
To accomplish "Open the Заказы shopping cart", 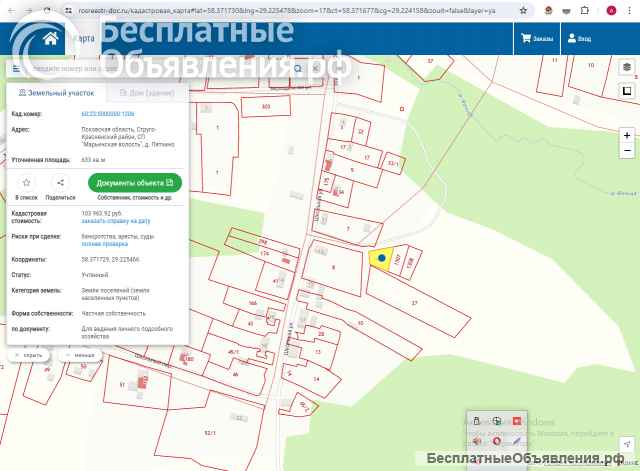I will point(535,39).
